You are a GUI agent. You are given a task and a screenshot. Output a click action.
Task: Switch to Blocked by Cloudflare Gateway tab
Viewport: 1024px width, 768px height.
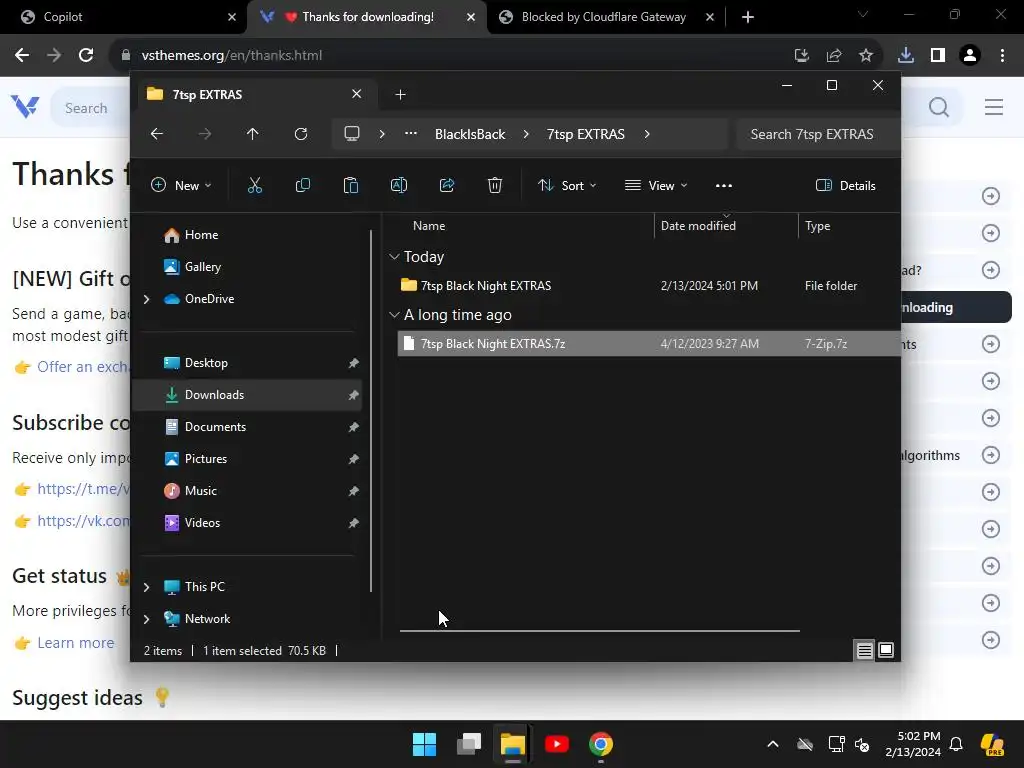[606, 17]
